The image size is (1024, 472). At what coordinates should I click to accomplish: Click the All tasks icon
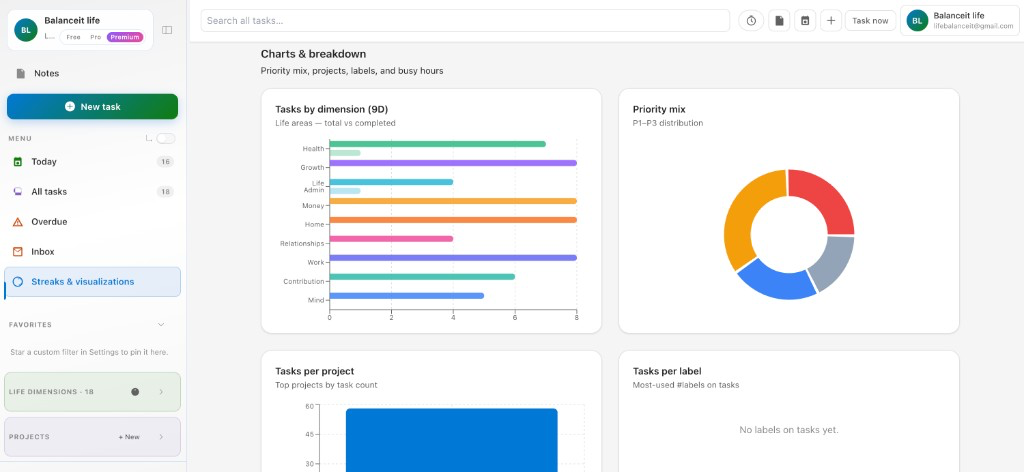point(18,192)
